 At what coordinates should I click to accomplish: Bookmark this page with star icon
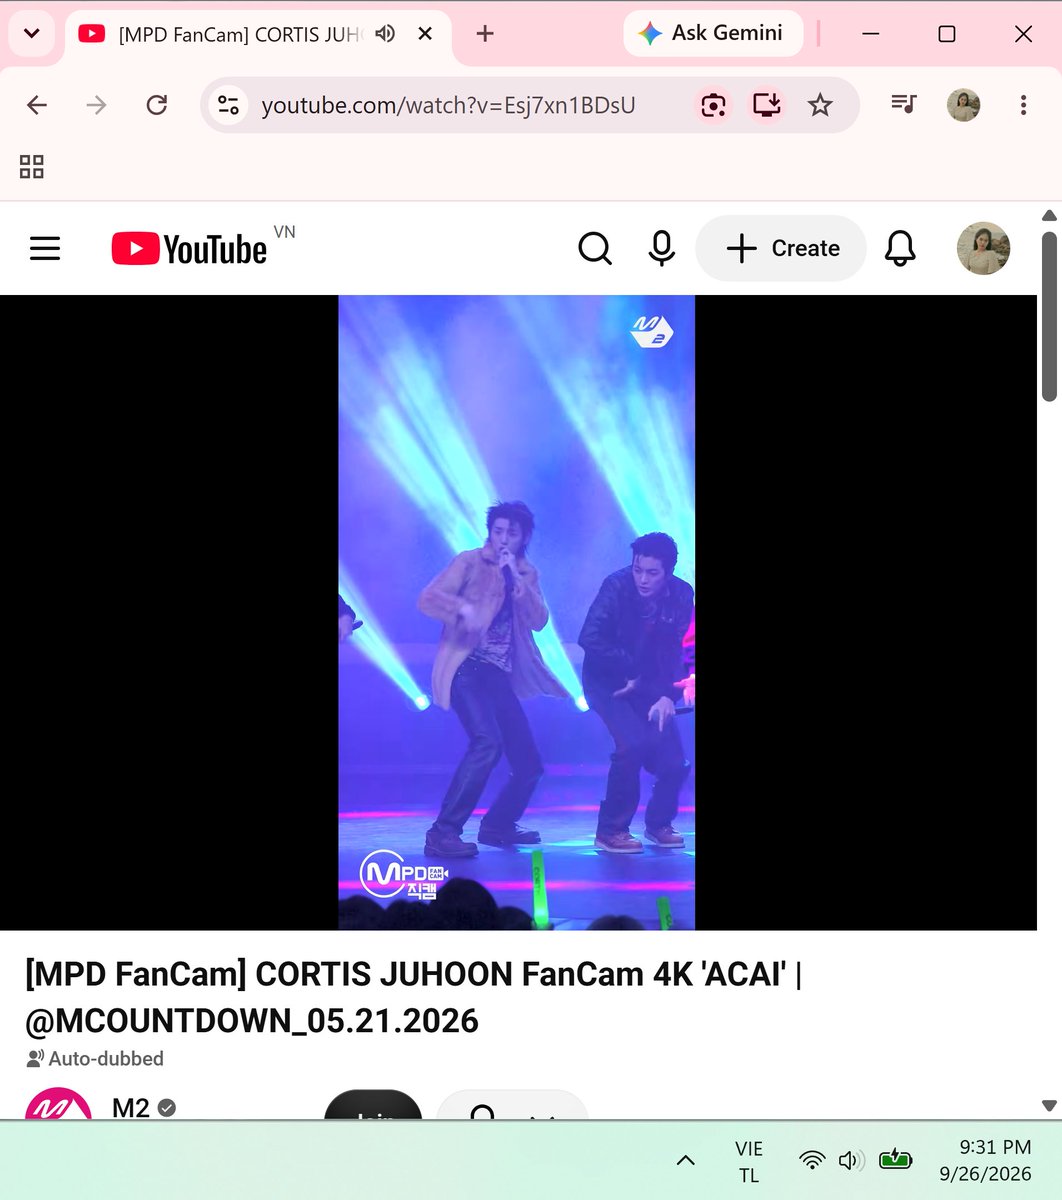pos(820,105)
